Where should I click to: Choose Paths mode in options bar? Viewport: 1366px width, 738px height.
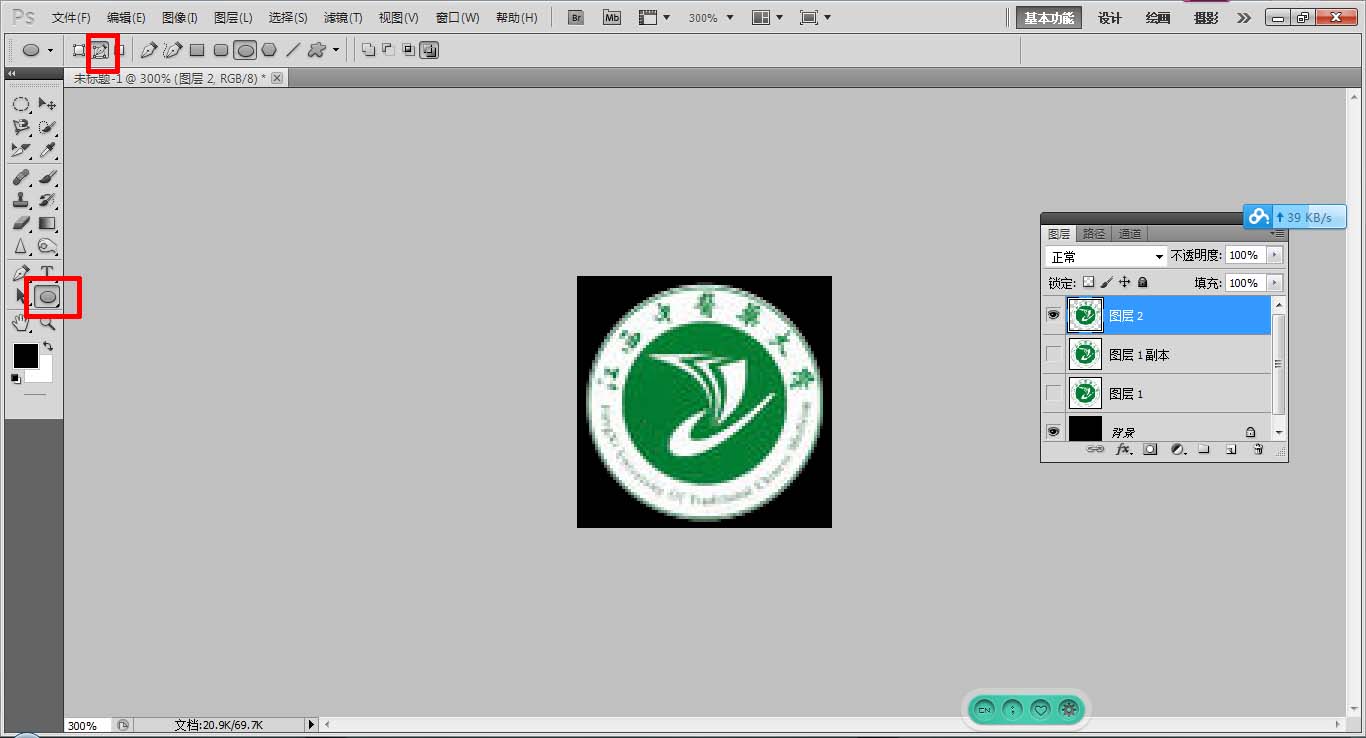(x=100, y=50)
